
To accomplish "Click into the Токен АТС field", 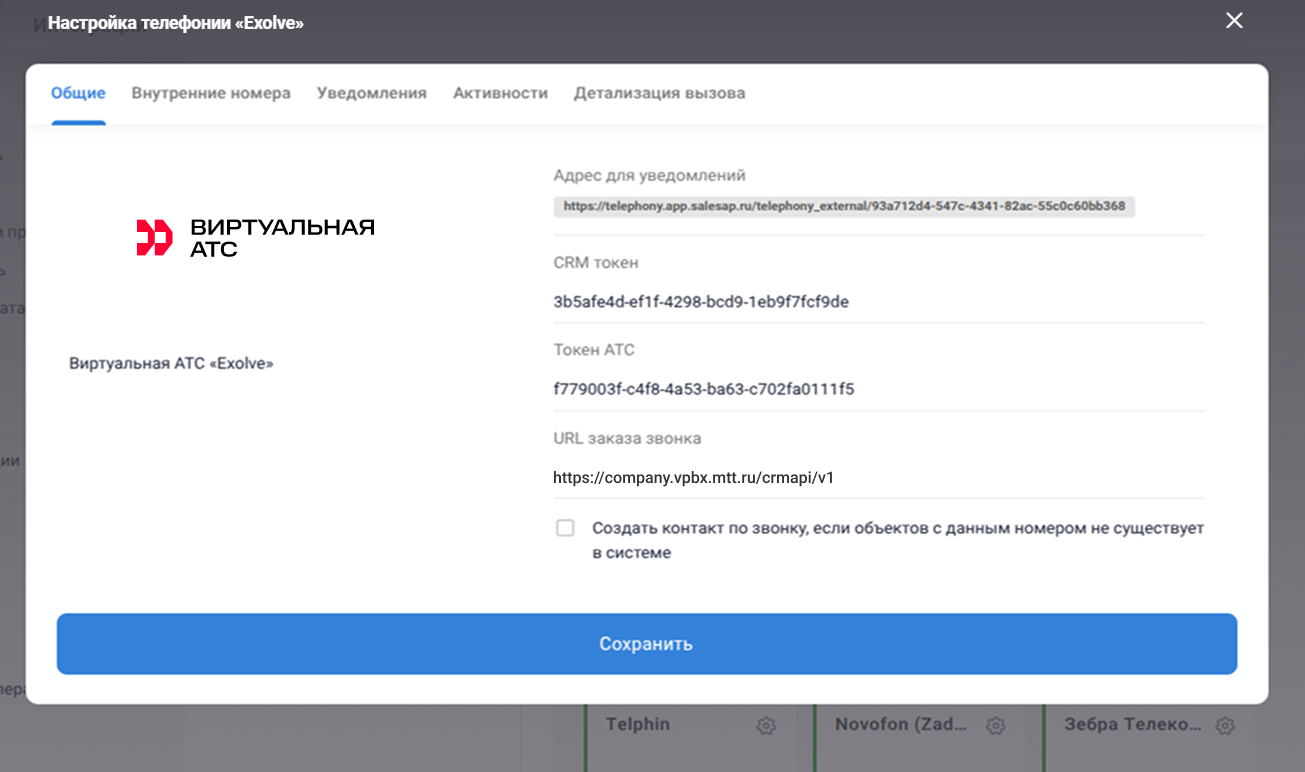I will click(878, 389).
